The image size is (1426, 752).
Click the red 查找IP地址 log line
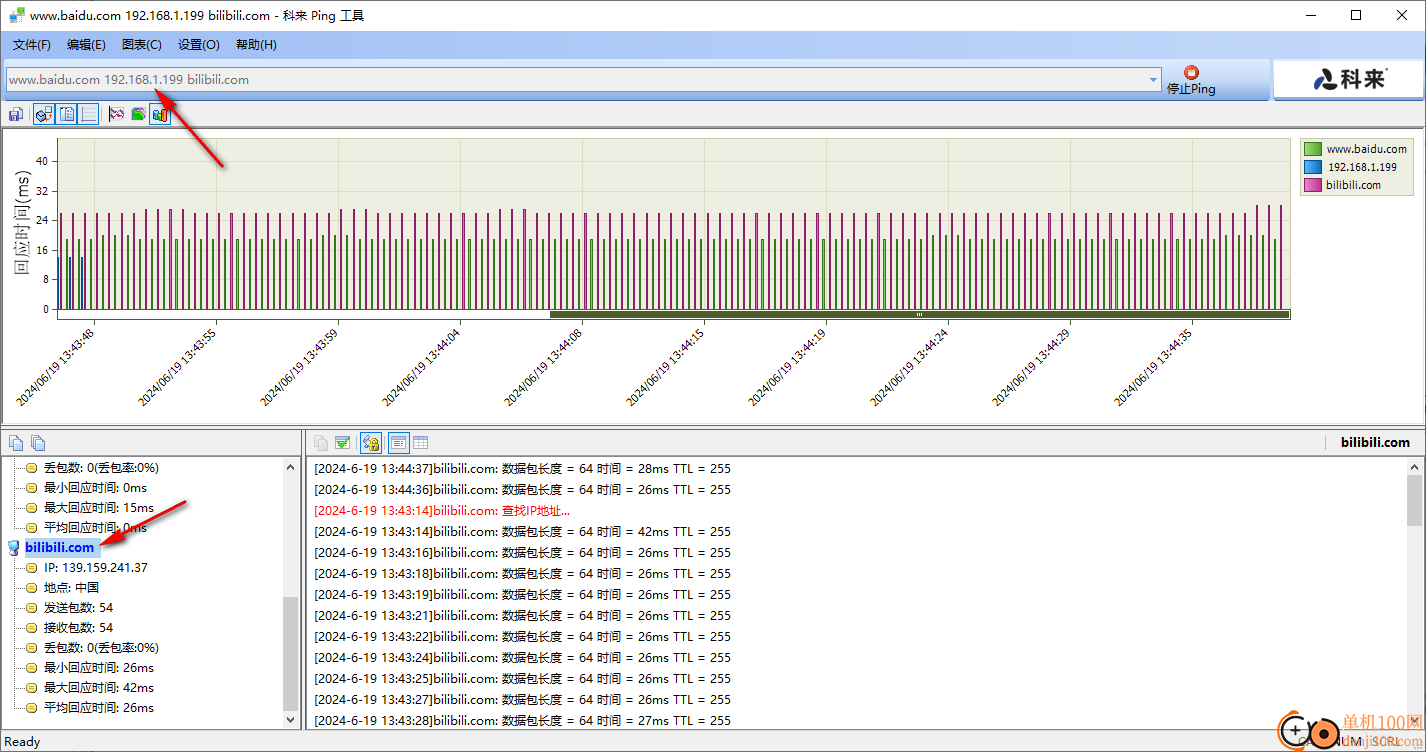click(x=442, y=510)
